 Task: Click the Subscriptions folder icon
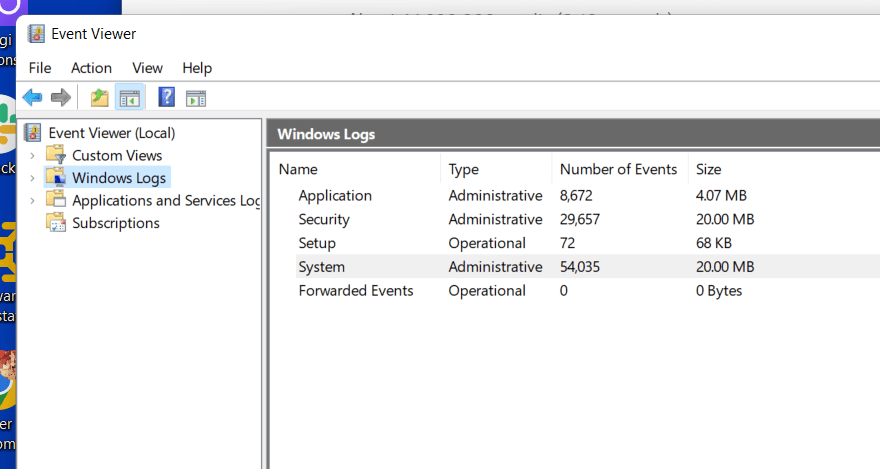[56, 222]
